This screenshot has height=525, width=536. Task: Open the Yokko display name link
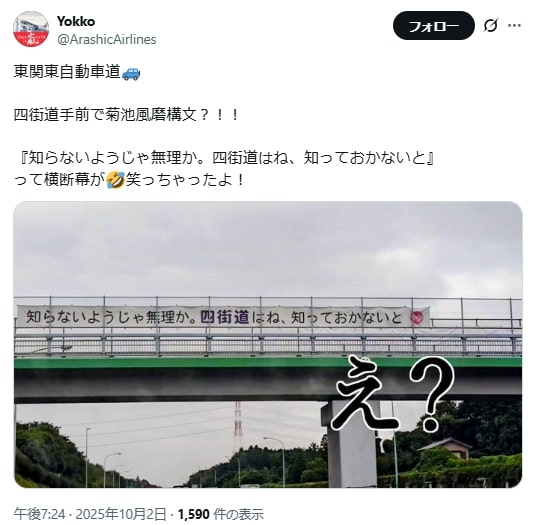tap(76, 21)
